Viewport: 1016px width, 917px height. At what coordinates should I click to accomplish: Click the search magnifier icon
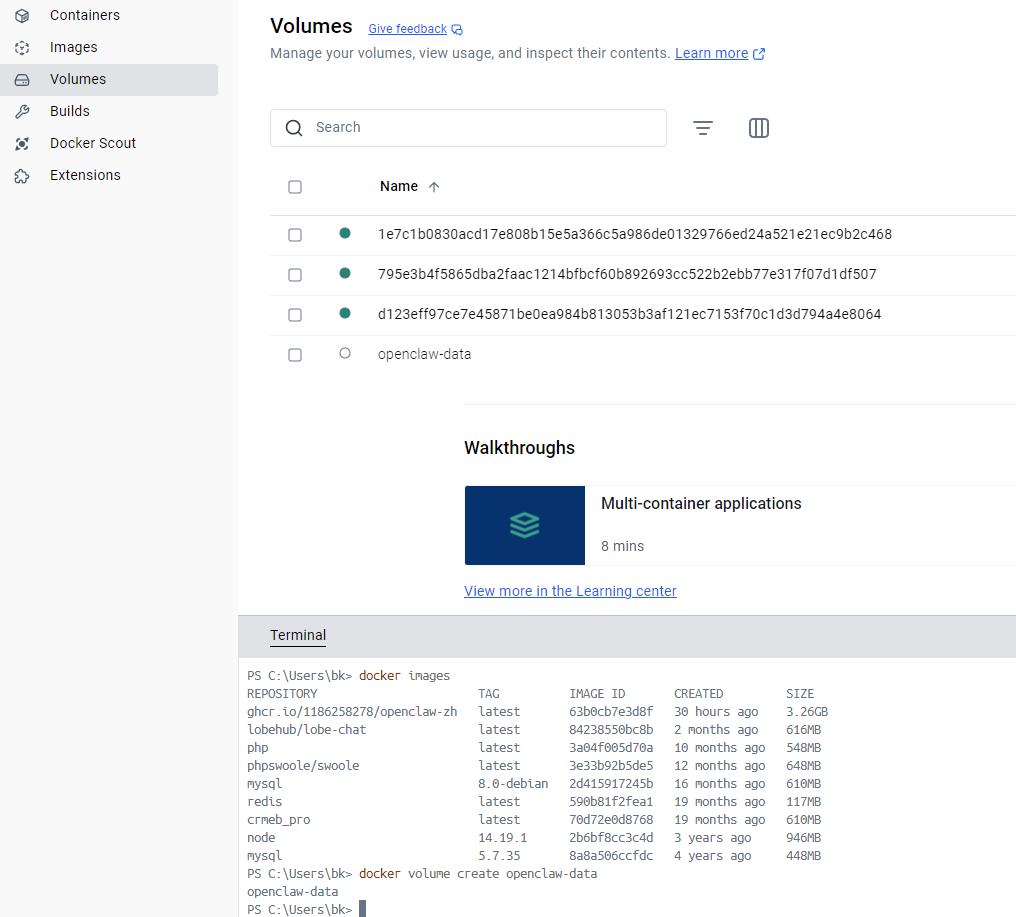(x=294, y=128)
